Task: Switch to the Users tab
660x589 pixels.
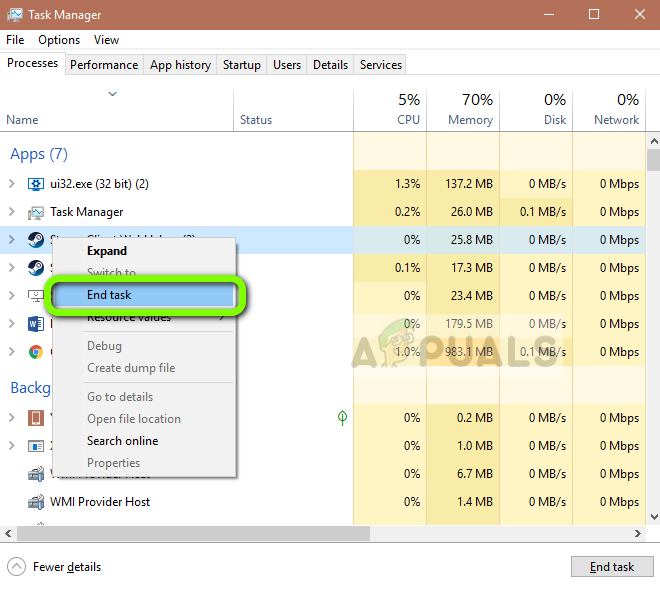Action: coord(287,65)
